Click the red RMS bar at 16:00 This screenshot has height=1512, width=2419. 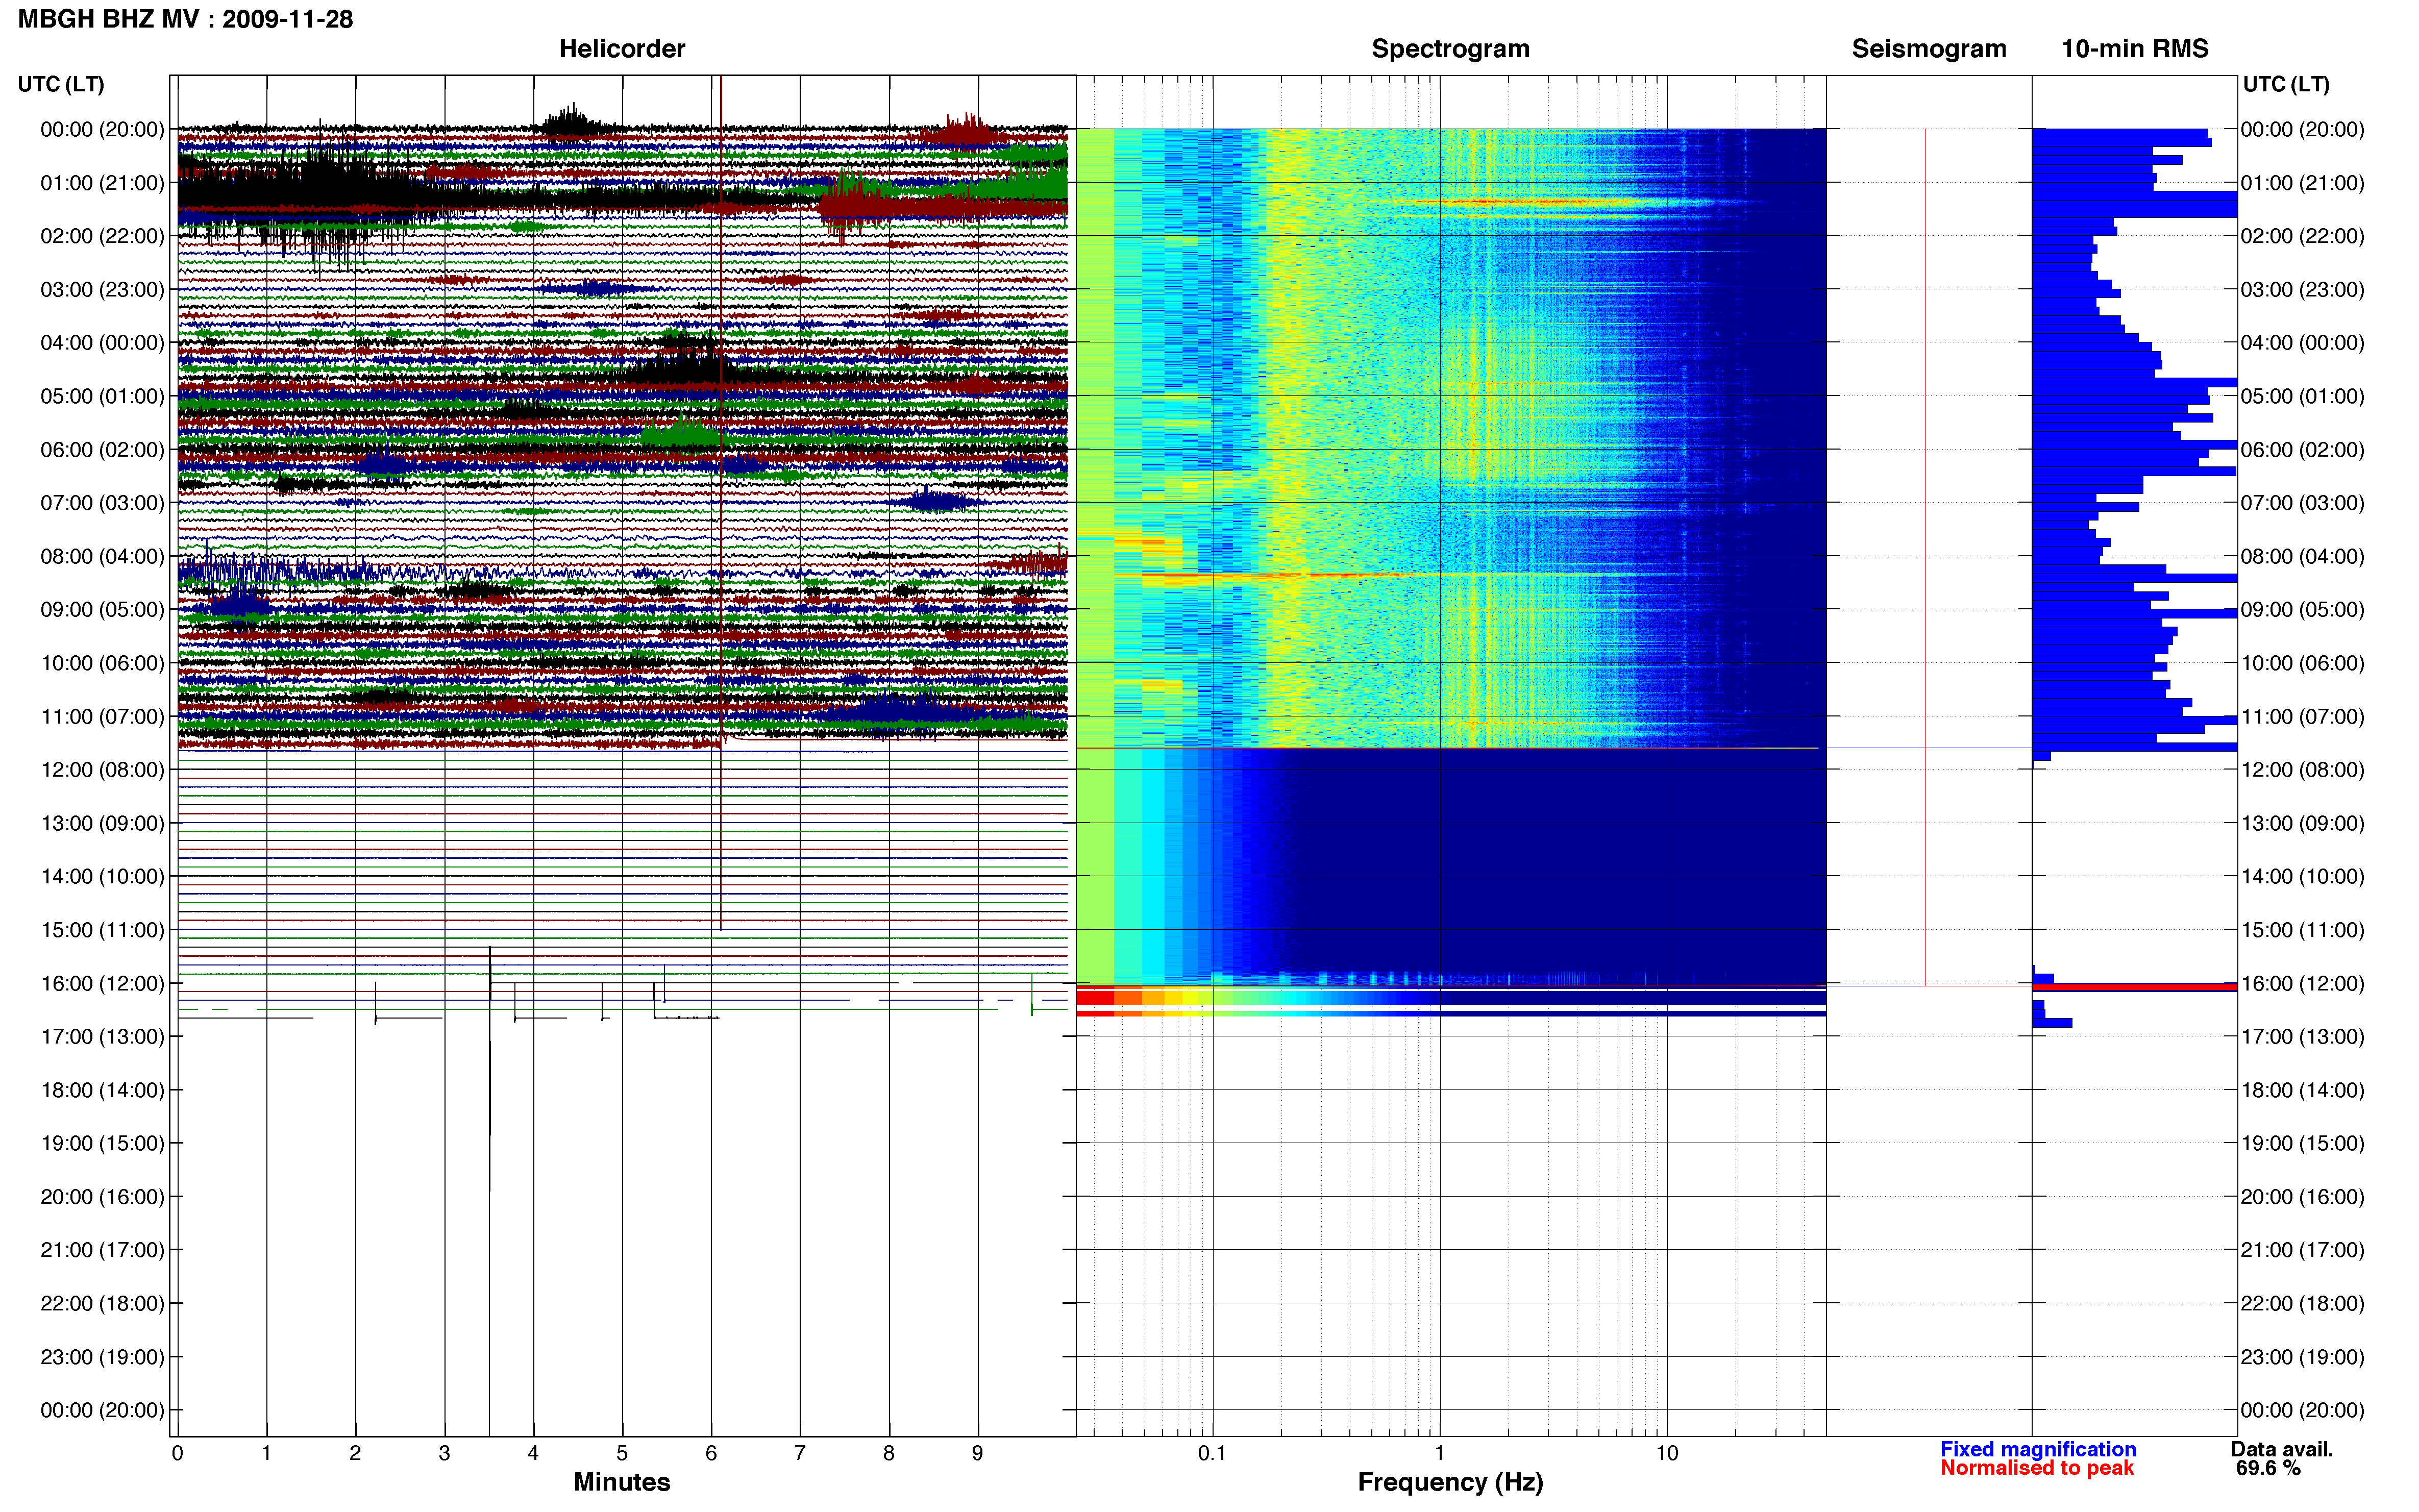[x=2134, y=987]
